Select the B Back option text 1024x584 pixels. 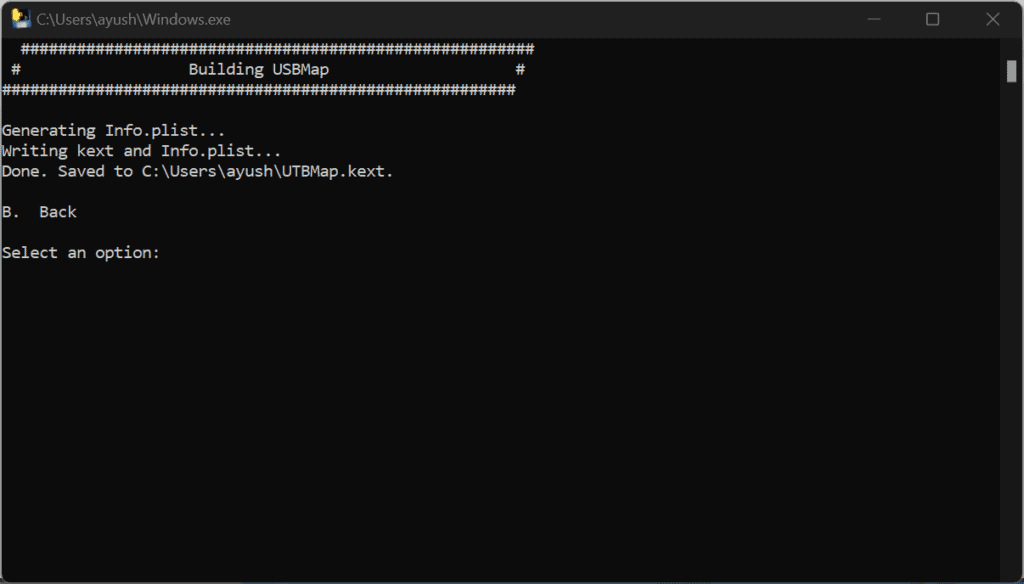click(x=38, y=211)
